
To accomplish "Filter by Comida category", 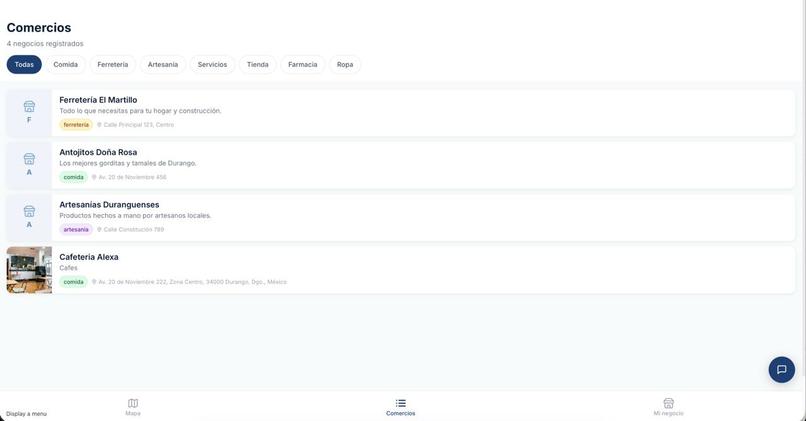I will click(66, 64).
